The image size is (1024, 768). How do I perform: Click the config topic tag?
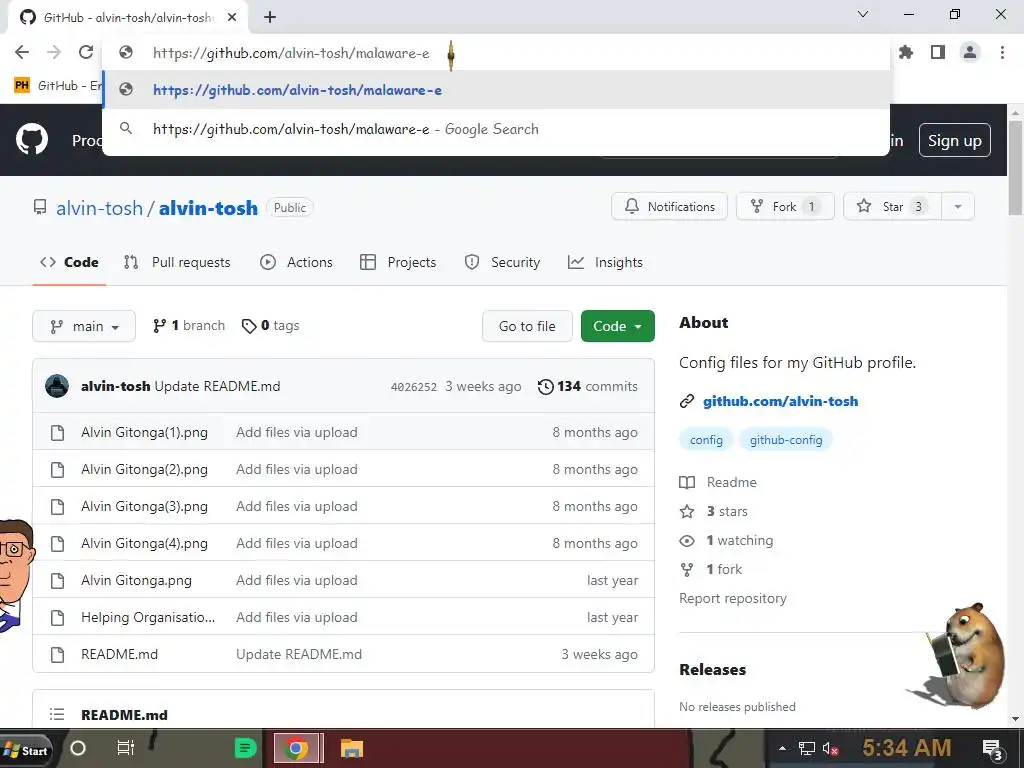[x=707, y=440]
